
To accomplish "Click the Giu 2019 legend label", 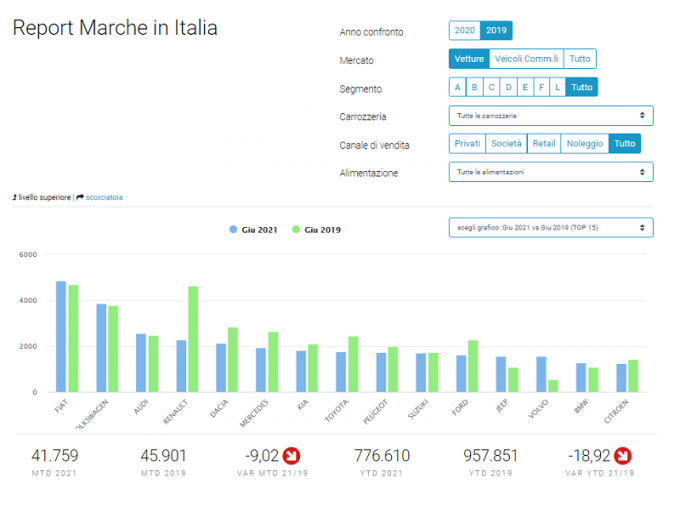I will (x=323, y=230).
